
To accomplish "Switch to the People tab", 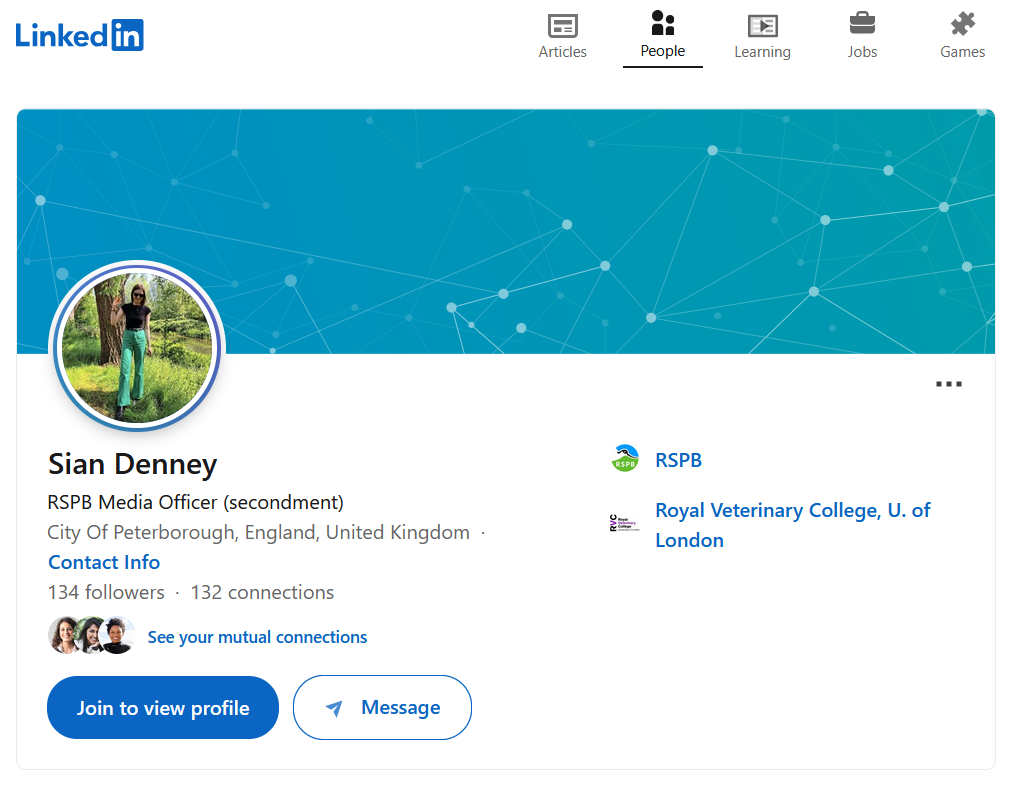I will click(x=662, y=37).
